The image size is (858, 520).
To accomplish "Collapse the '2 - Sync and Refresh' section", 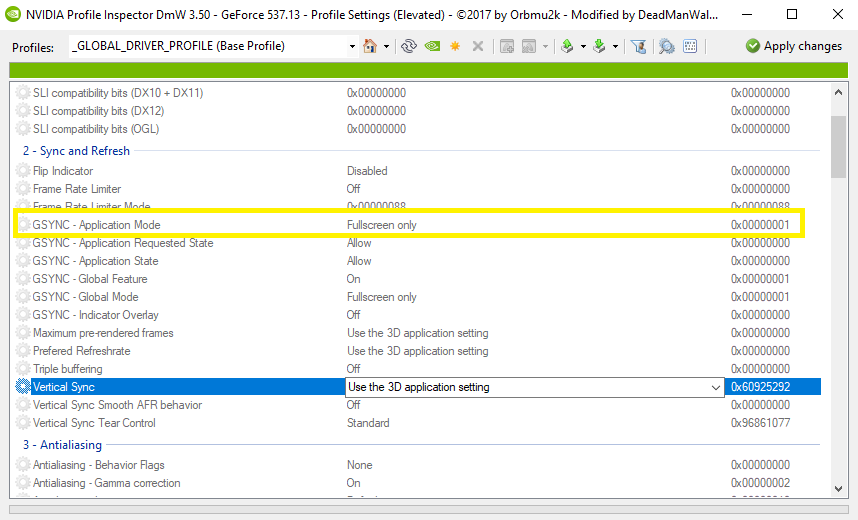I will 76,151.
